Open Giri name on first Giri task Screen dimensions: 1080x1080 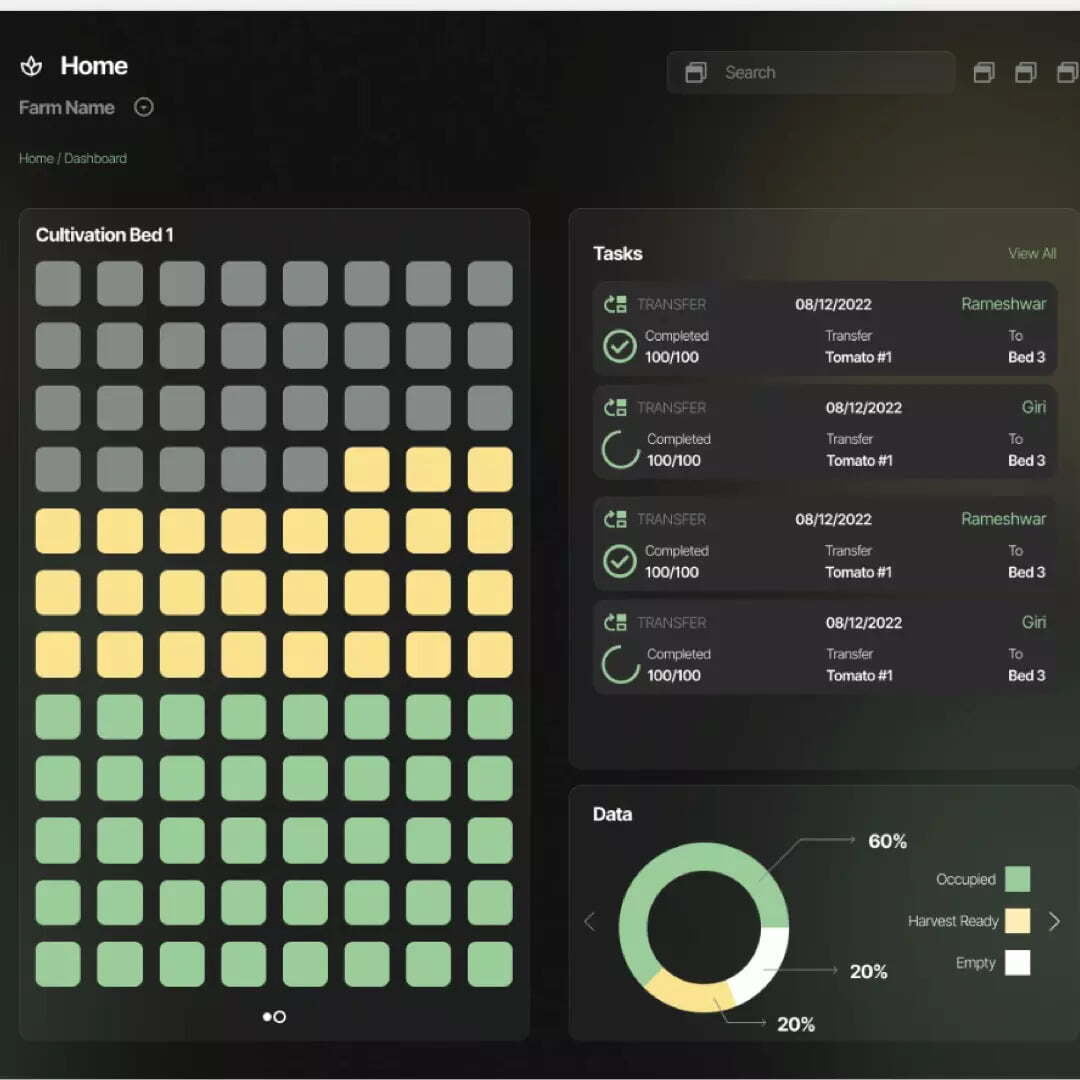click(x=1034, y=407)
